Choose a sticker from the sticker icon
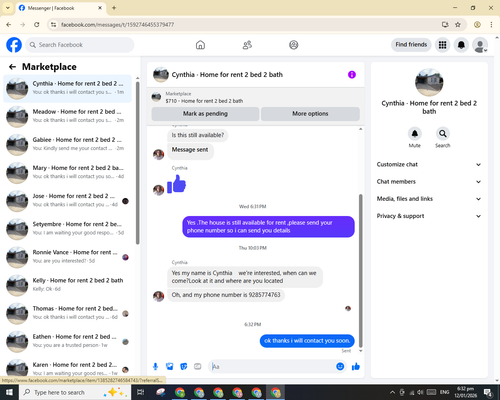 click(184, 367)
